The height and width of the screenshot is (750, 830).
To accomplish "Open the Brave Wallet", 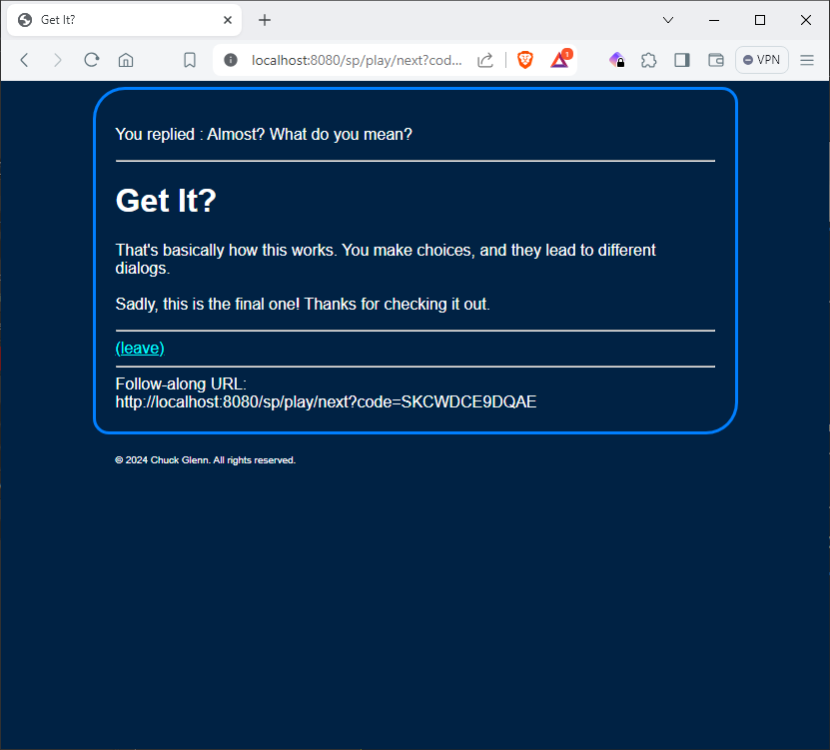I will (x=716, y=60).
